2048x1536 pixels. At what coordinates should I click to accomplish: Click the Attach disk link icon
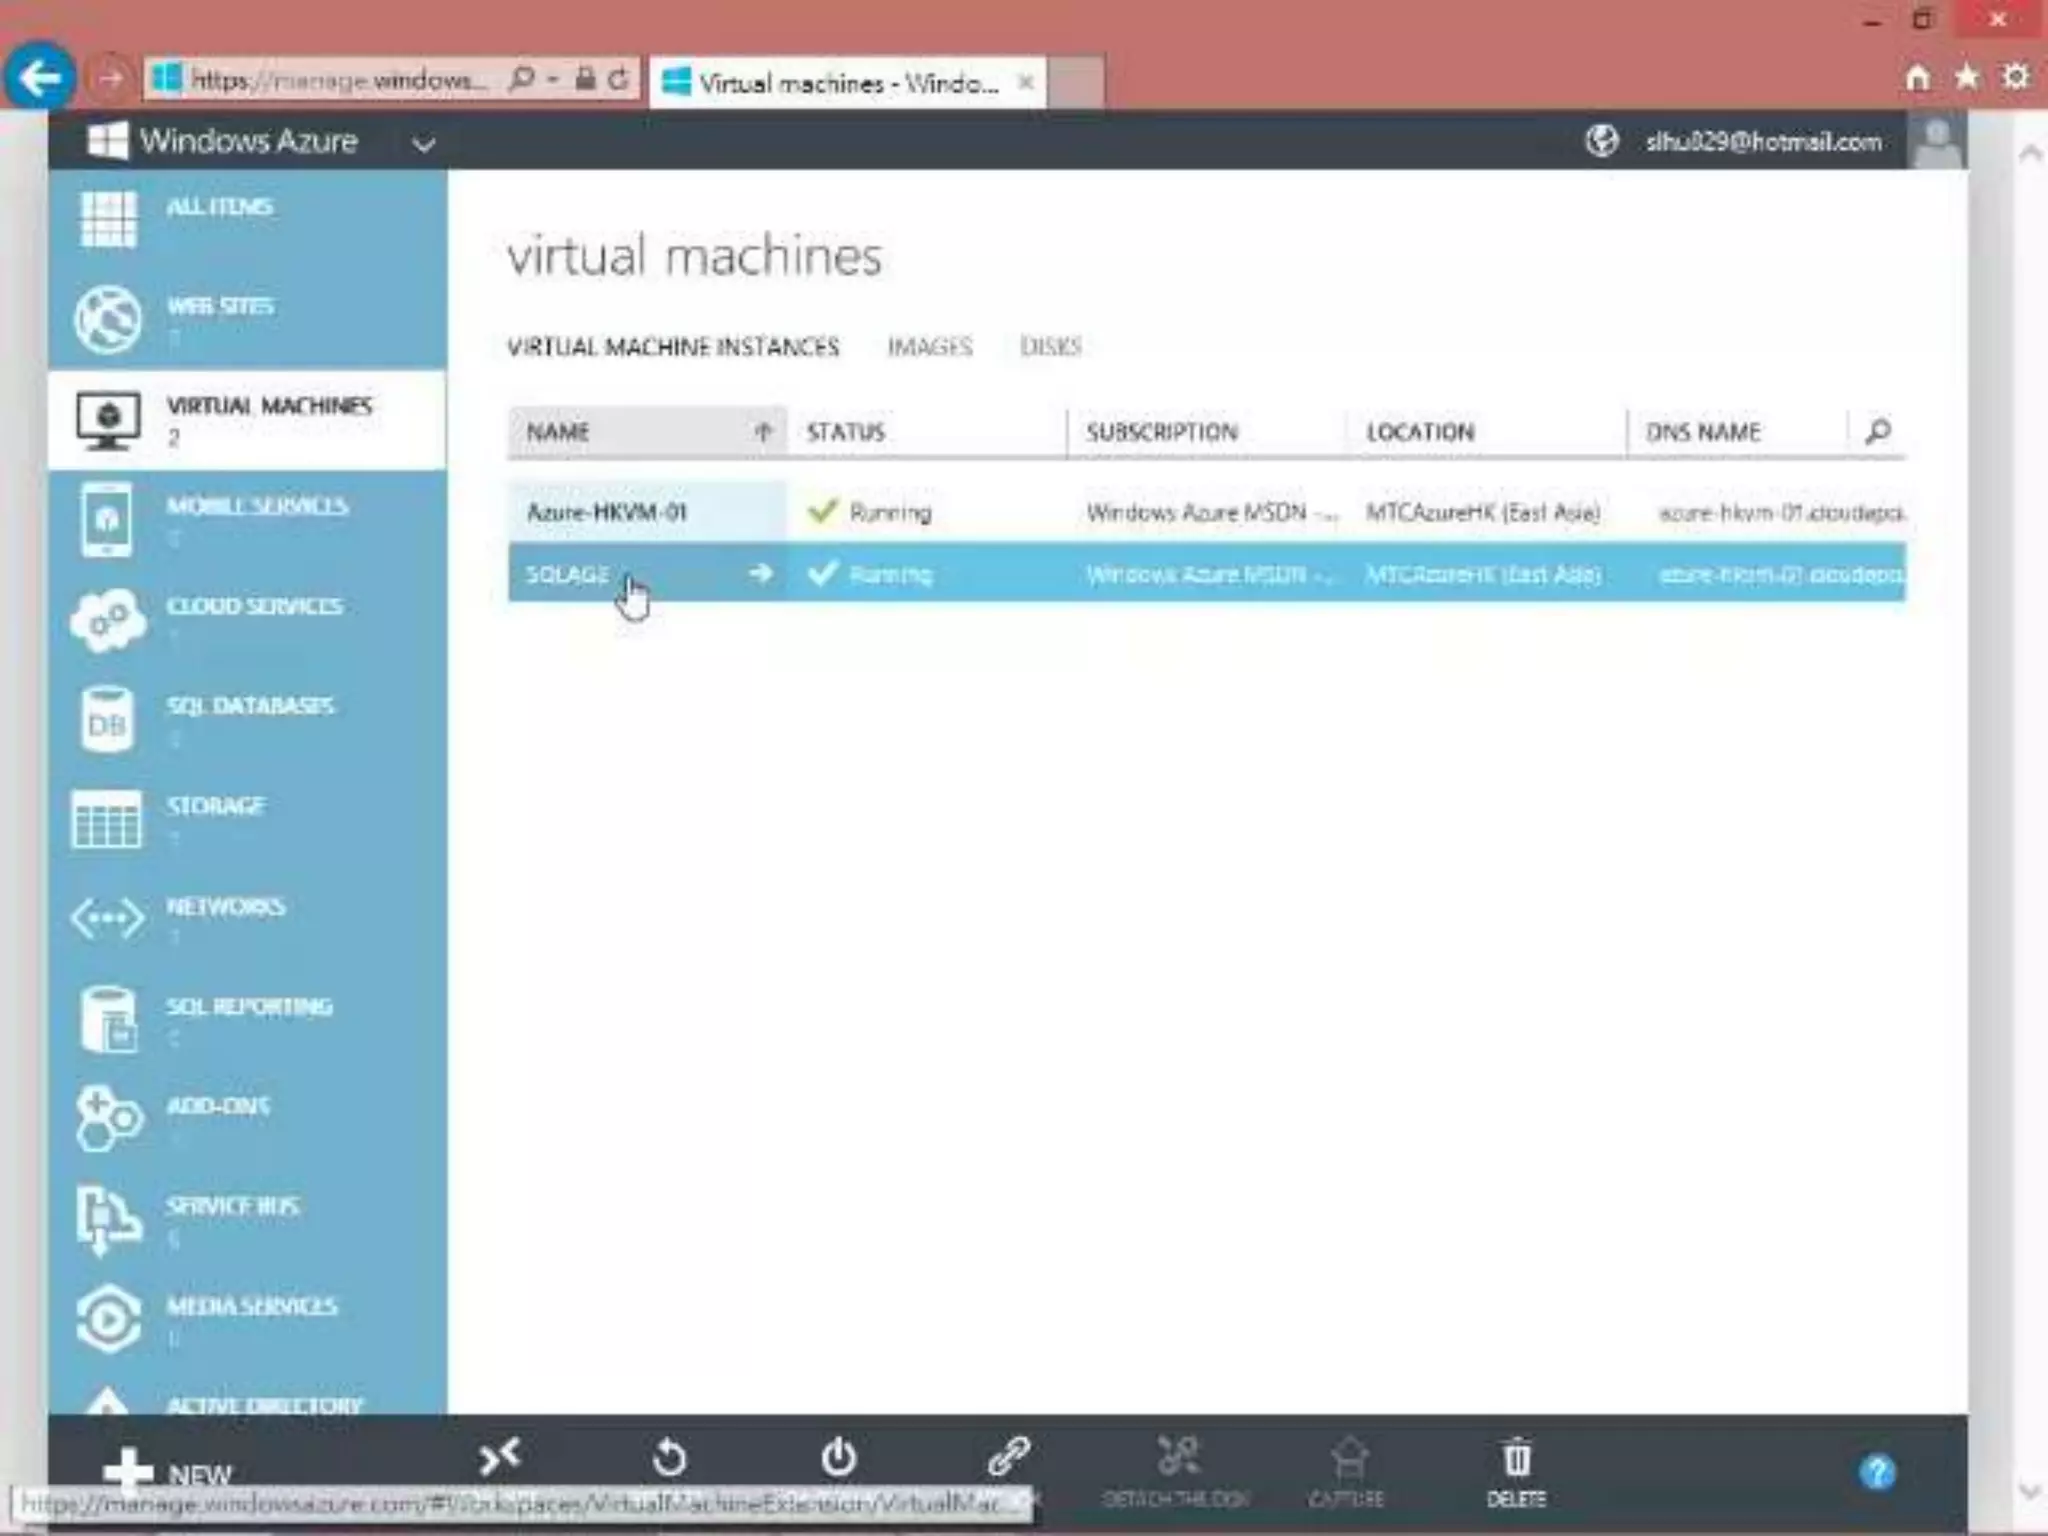tap(1008, 1458)
